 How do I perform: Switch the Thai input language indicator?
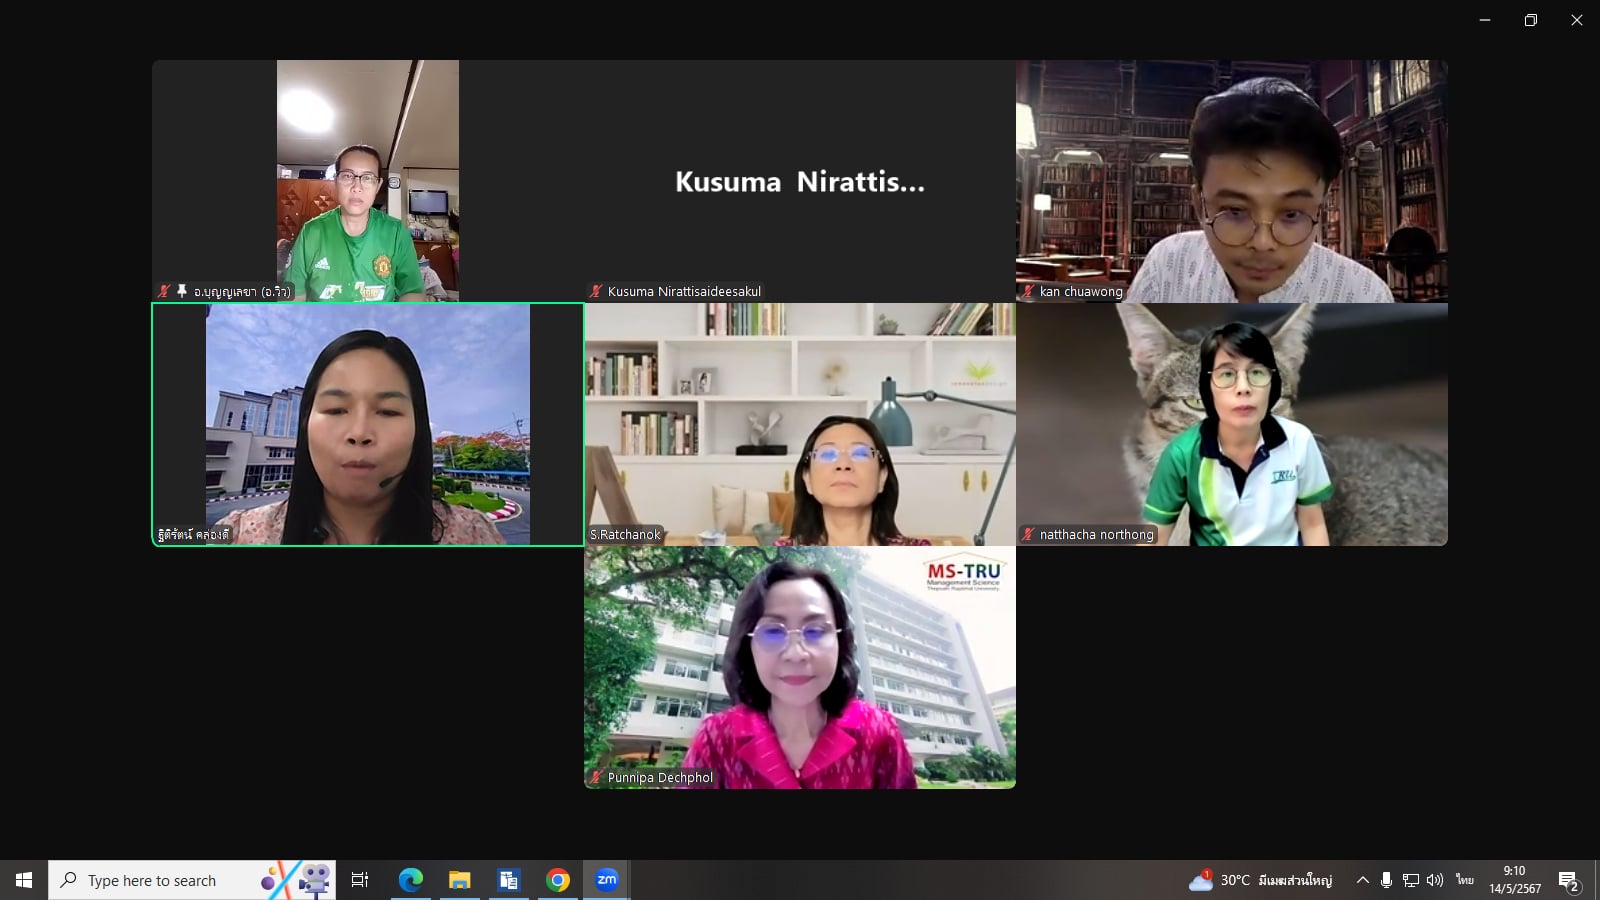1465,880
